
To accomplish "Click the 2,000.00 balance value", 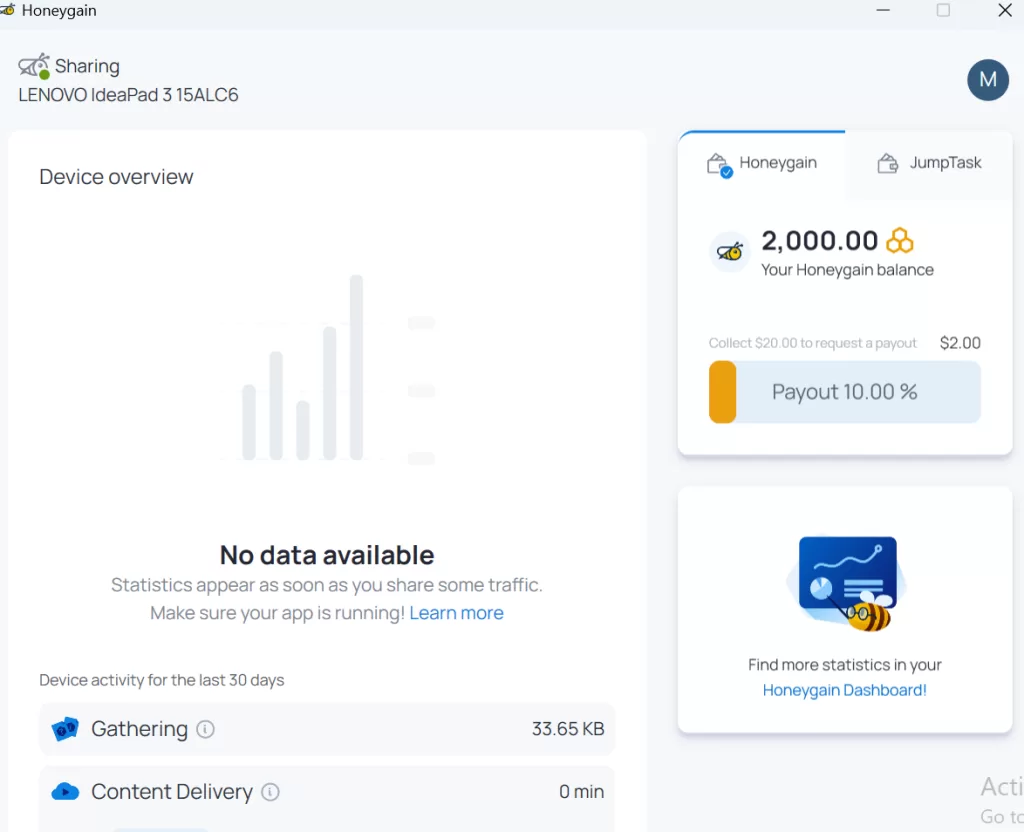I will coord(820,241).
